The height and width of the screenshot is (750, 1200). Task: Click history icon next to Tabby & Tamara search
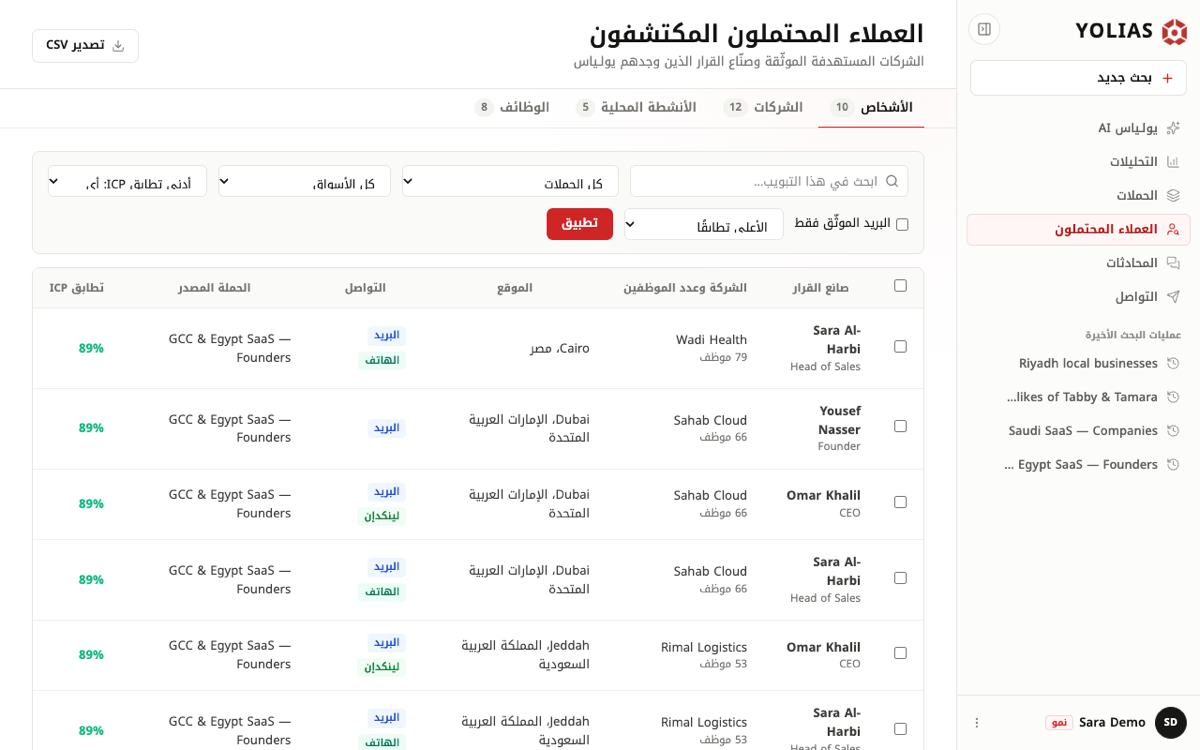1173,397
